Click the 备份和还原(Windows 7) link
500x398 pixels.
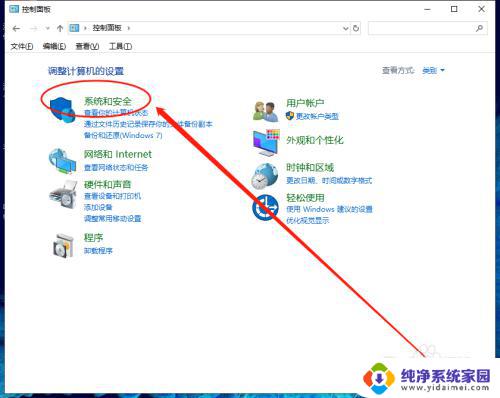click(x=123, y=135)
